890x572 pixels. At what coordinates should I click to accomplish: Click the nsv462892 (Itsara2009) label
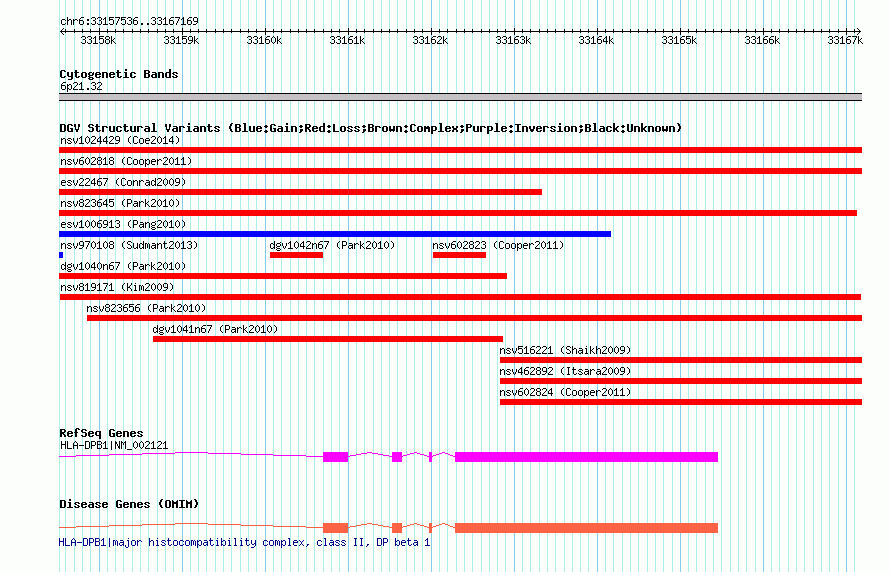[565, 371]
